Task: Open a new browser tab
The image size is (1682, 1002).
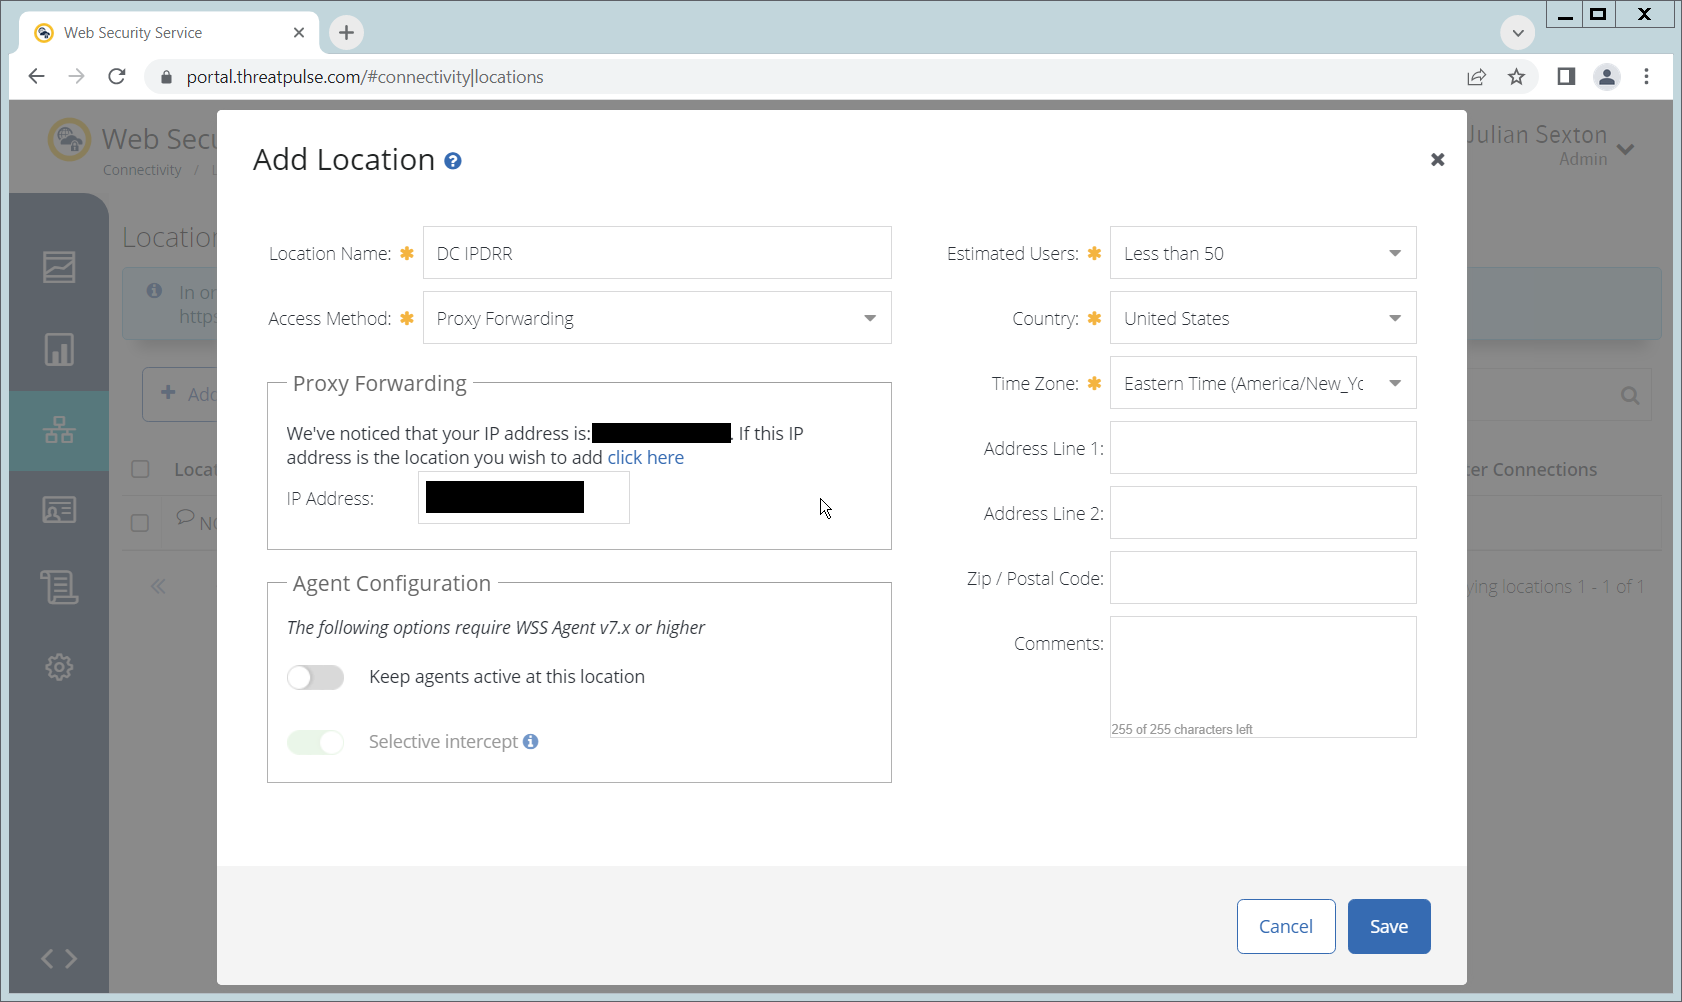Action: point(346,33)
